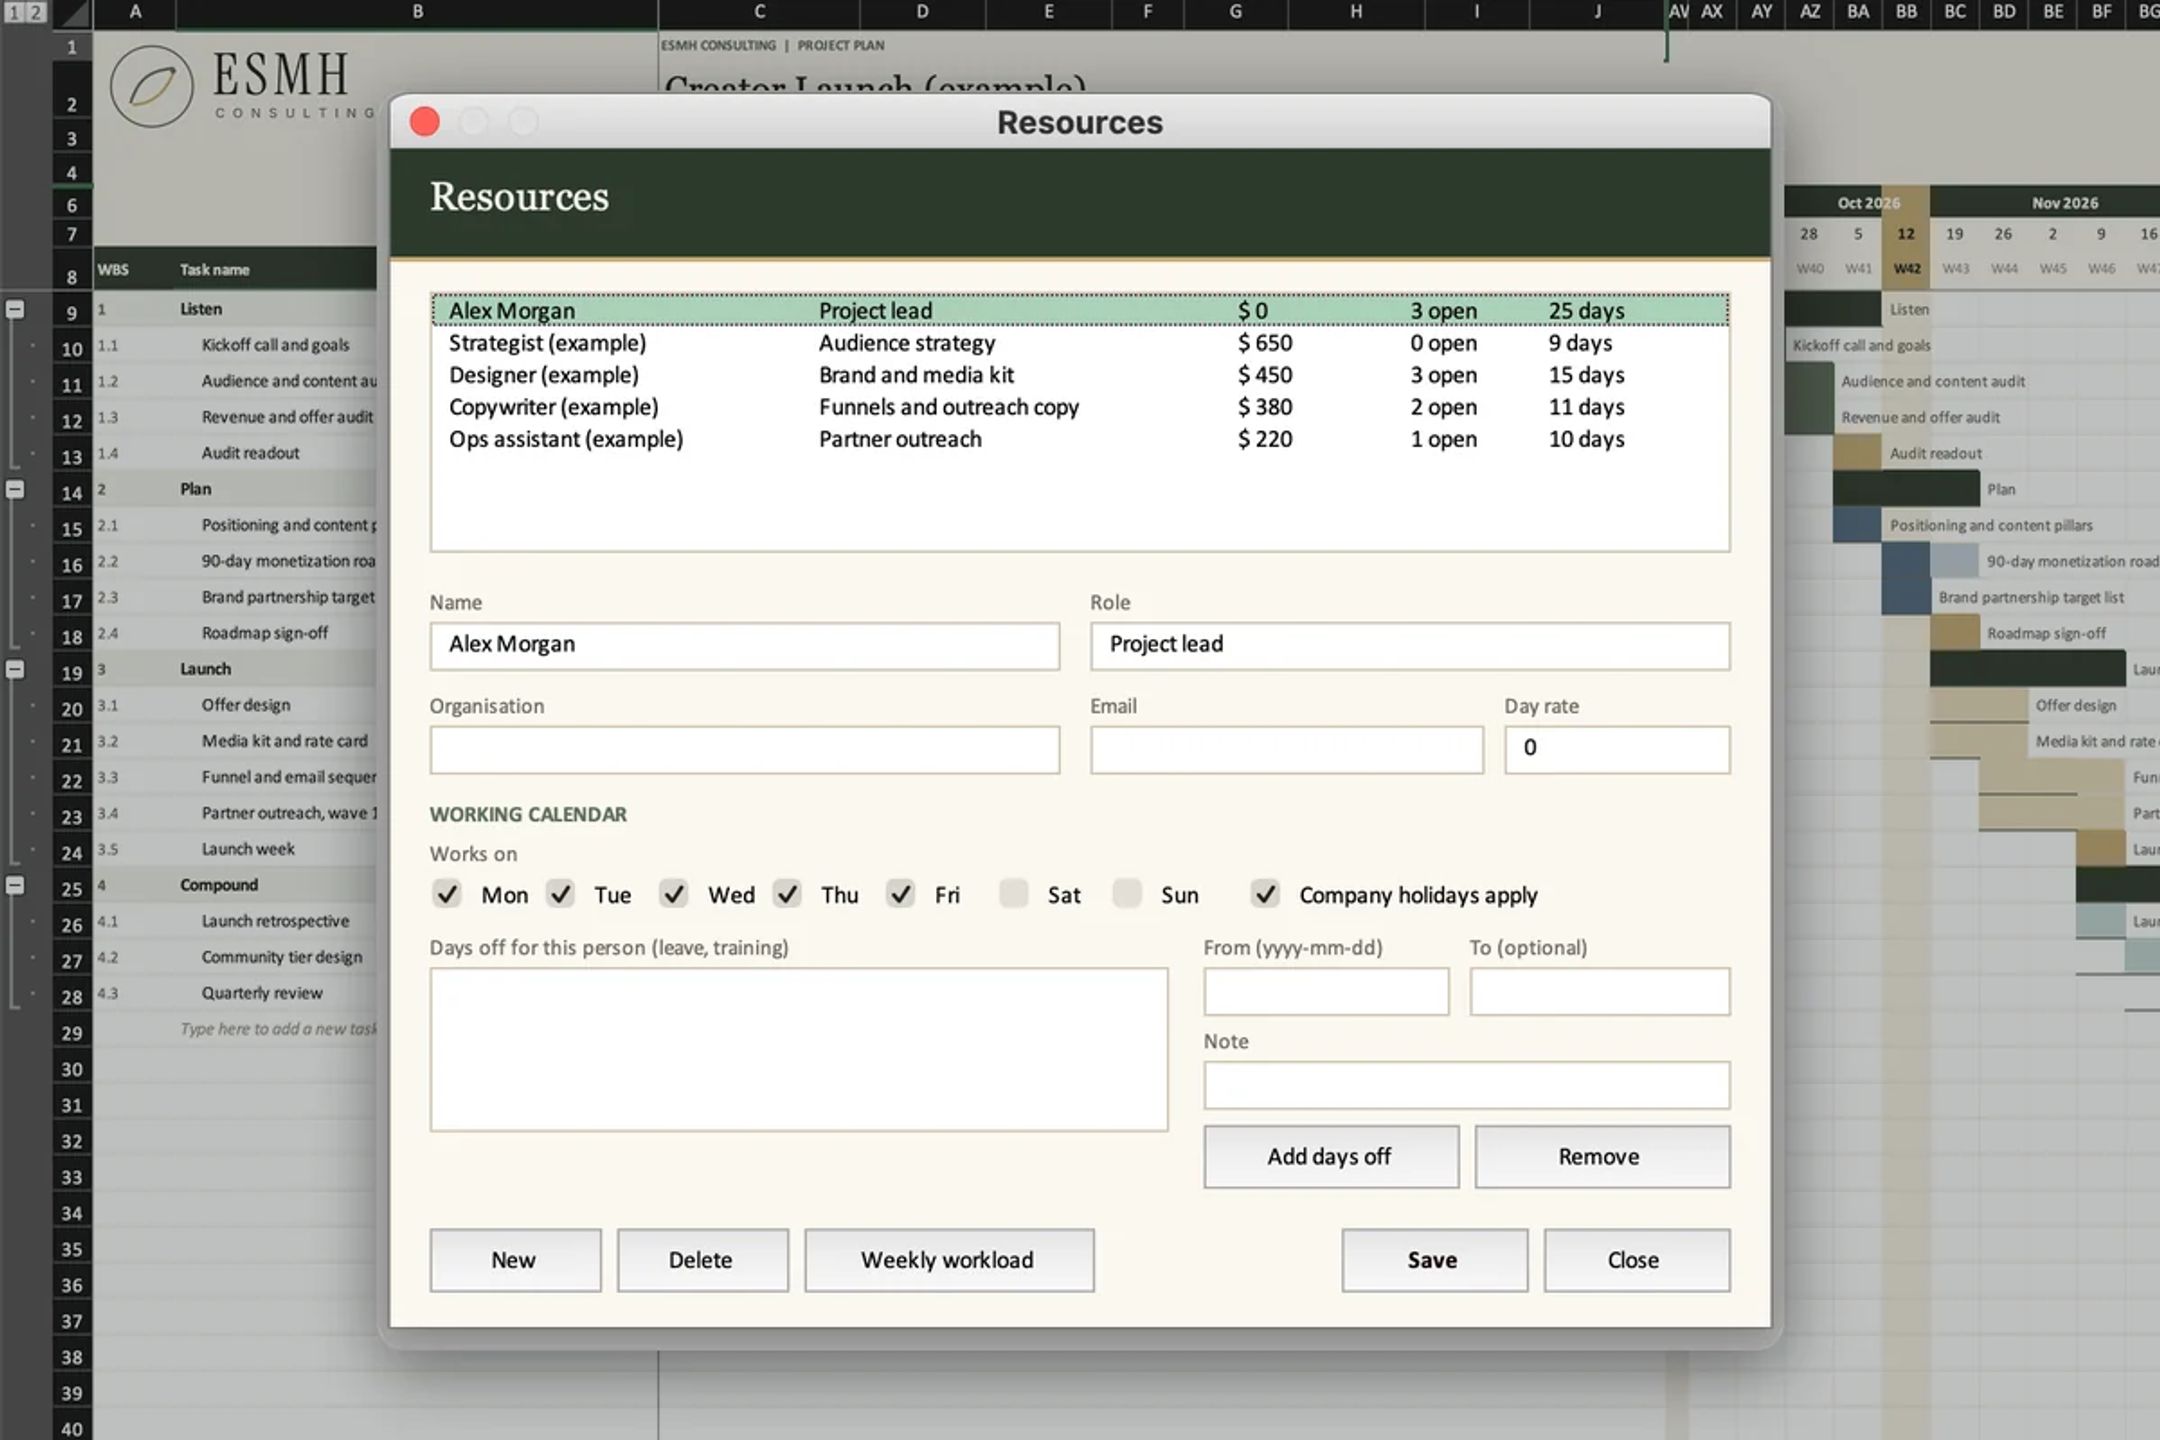2160x1440 pixels.
Task: Select column A header
Action: pos(135,12)
